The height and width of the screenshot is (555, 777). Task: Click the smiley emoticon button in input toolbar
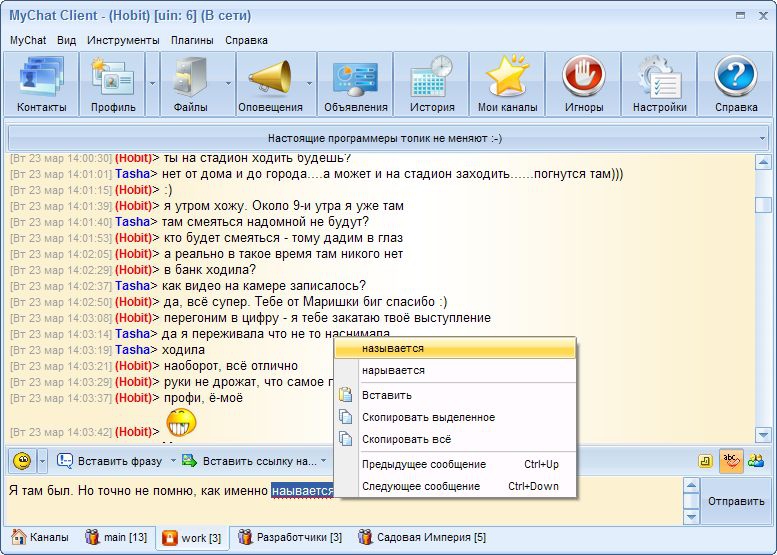coord(22,461)
